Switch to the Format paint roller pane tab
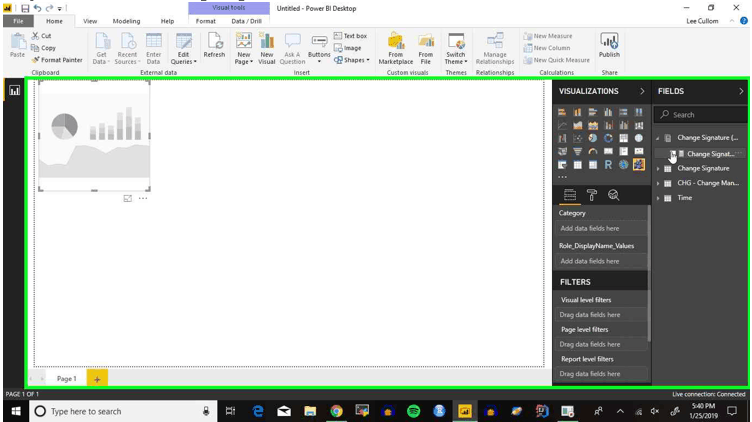752x422 pixels. coord(592,195)
